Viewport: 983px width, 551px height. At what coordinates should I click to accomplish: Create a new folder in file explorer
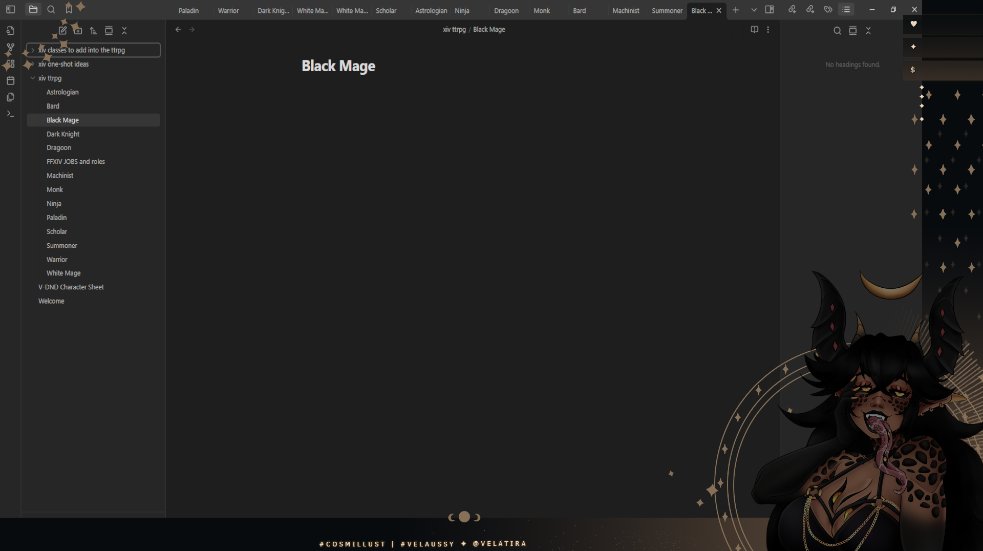(78, 30)
